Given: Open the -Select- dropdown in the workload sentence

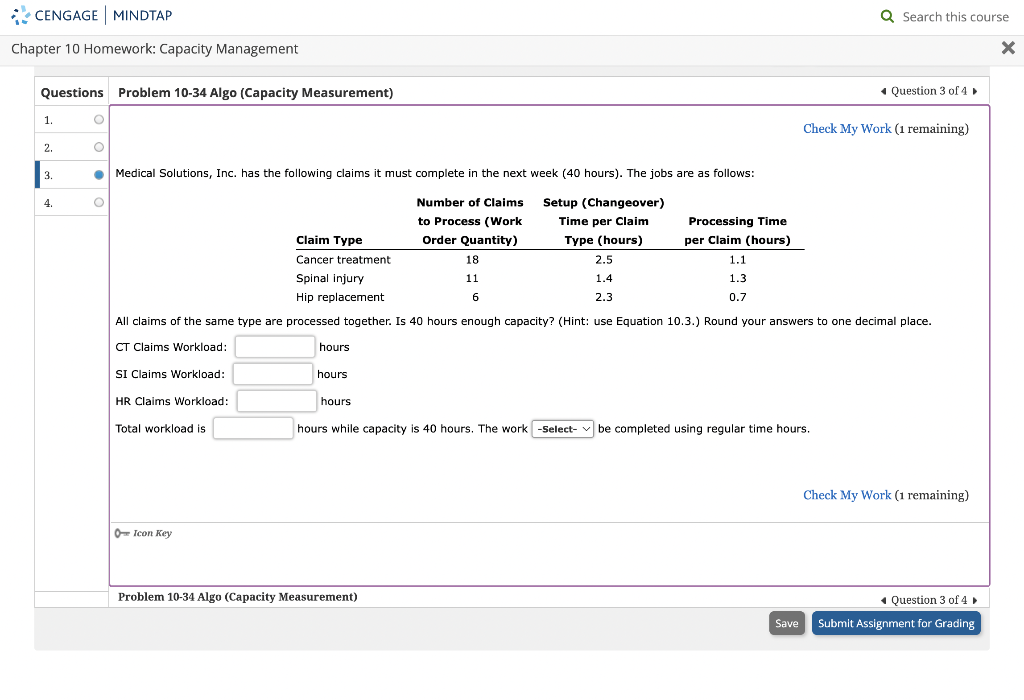Looking at the screenshot, I should click(x=562, y=428).
